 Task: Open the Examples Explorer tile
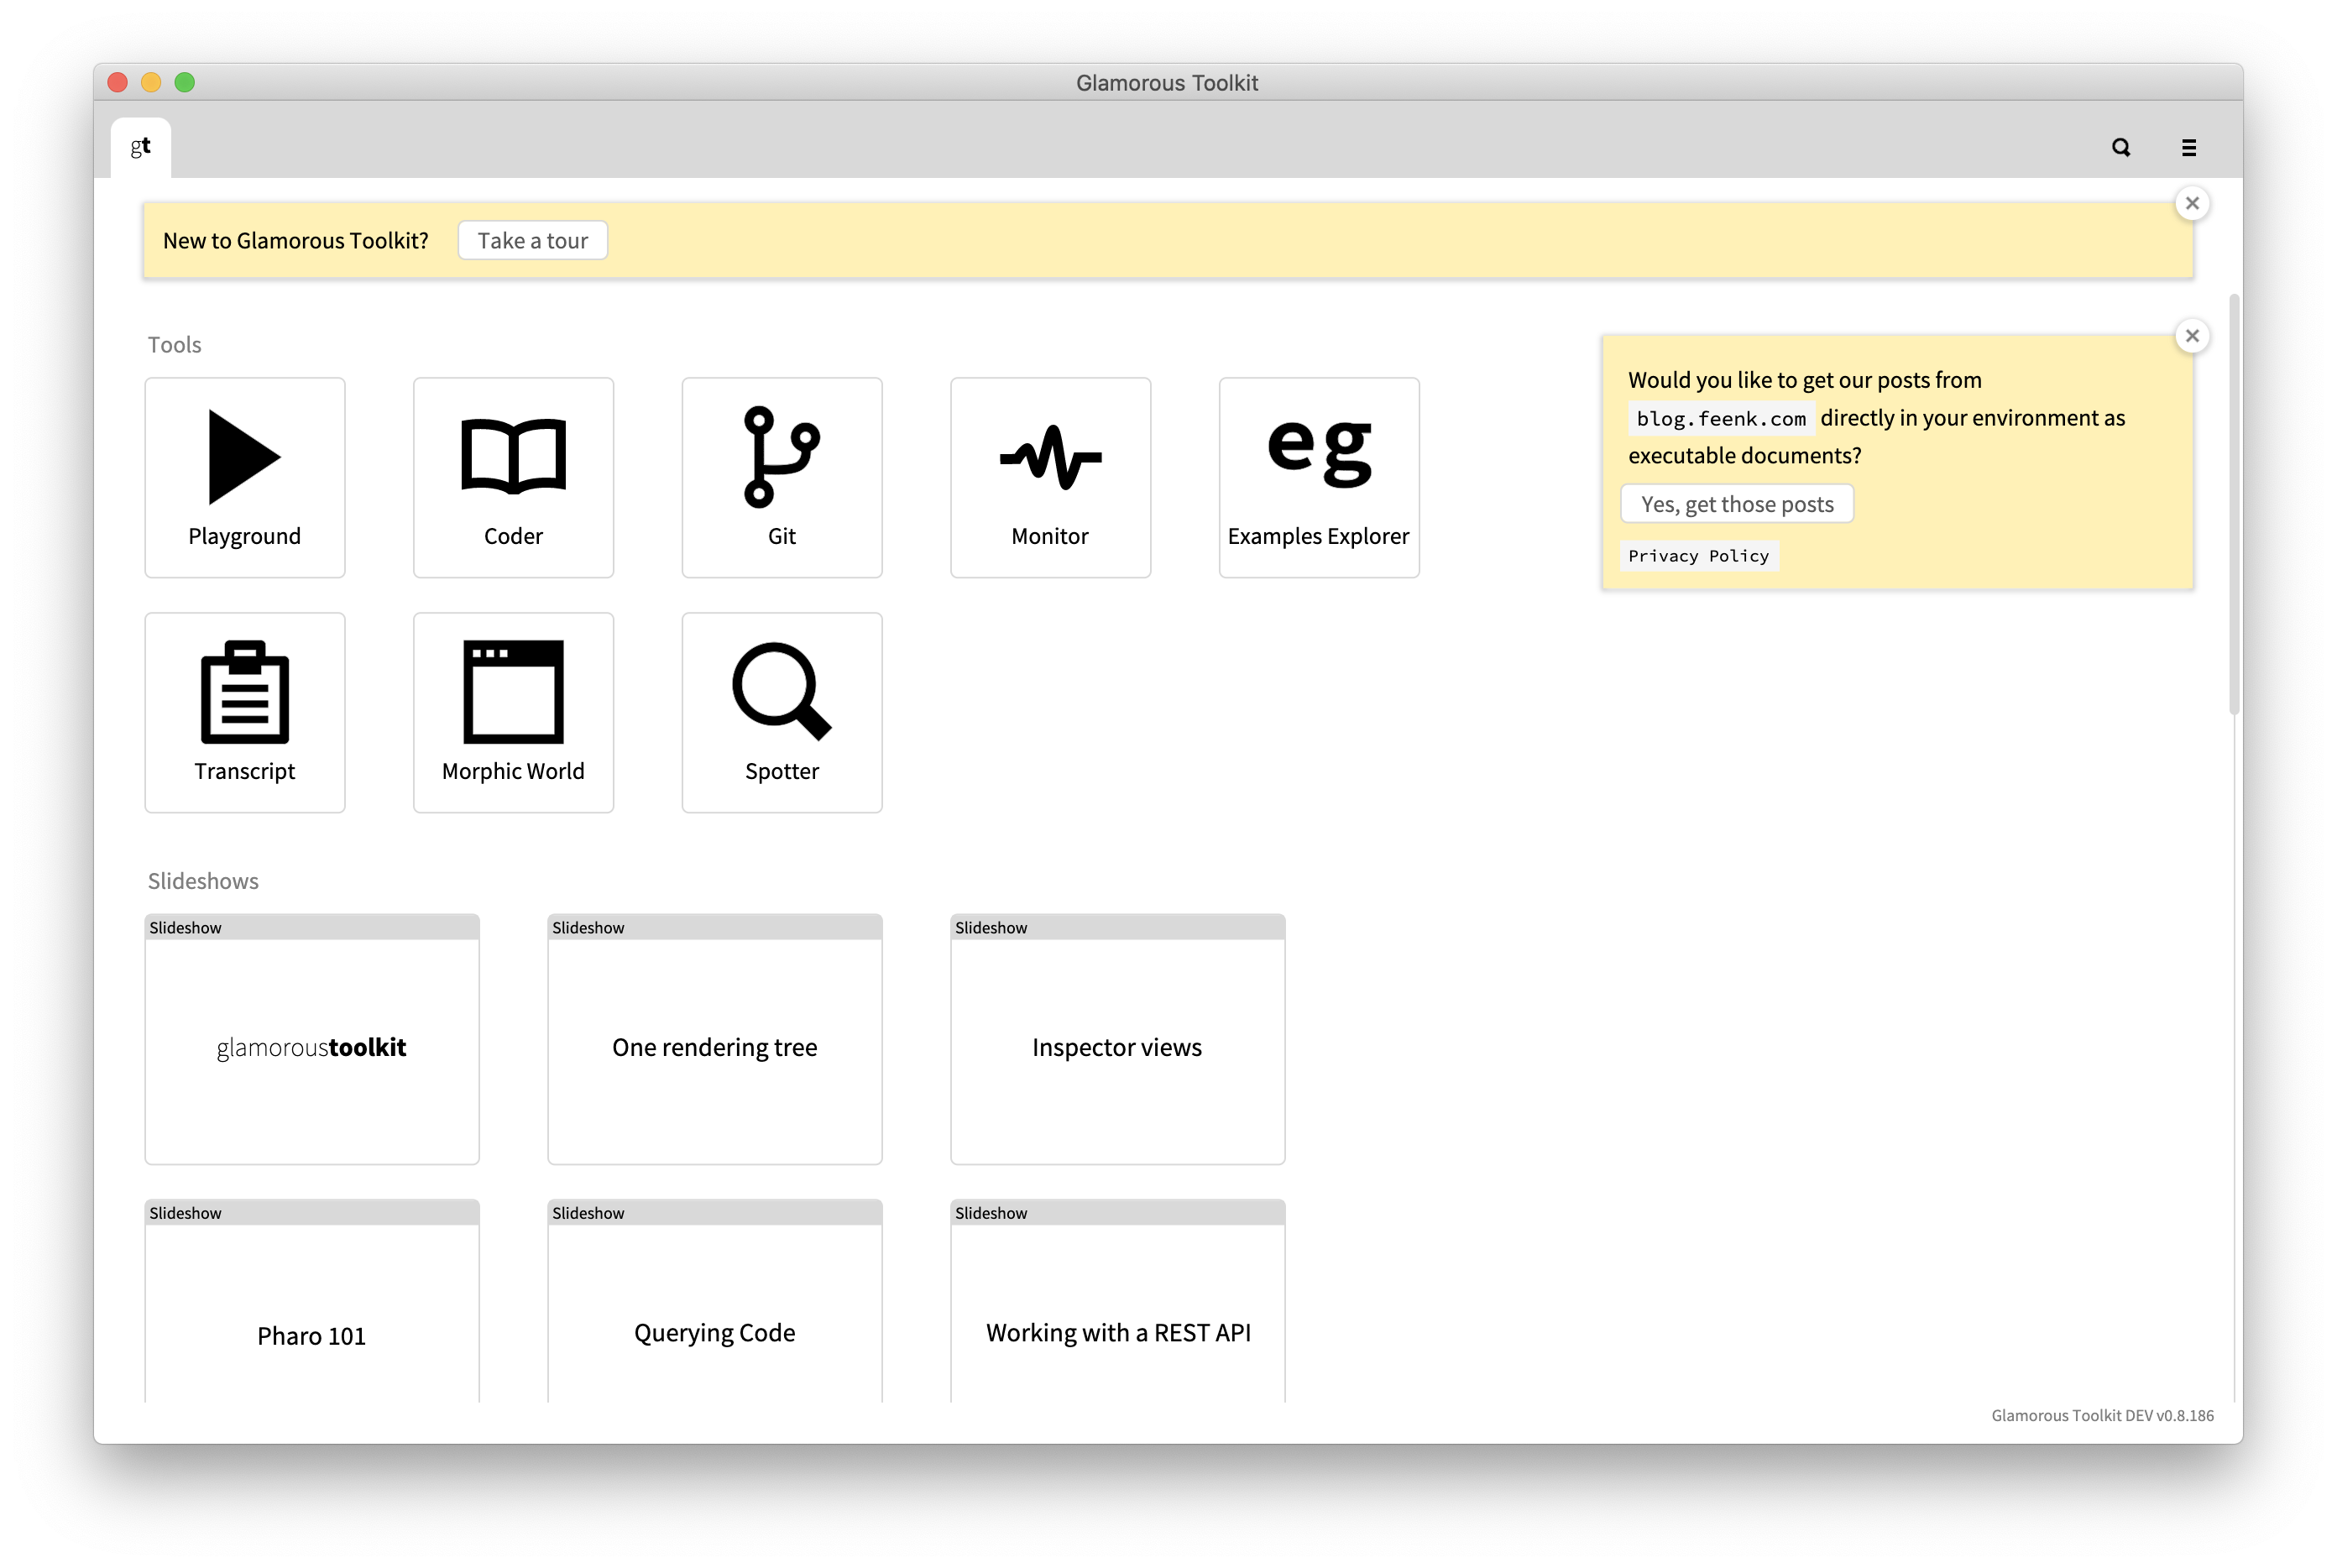point(1319,477)
